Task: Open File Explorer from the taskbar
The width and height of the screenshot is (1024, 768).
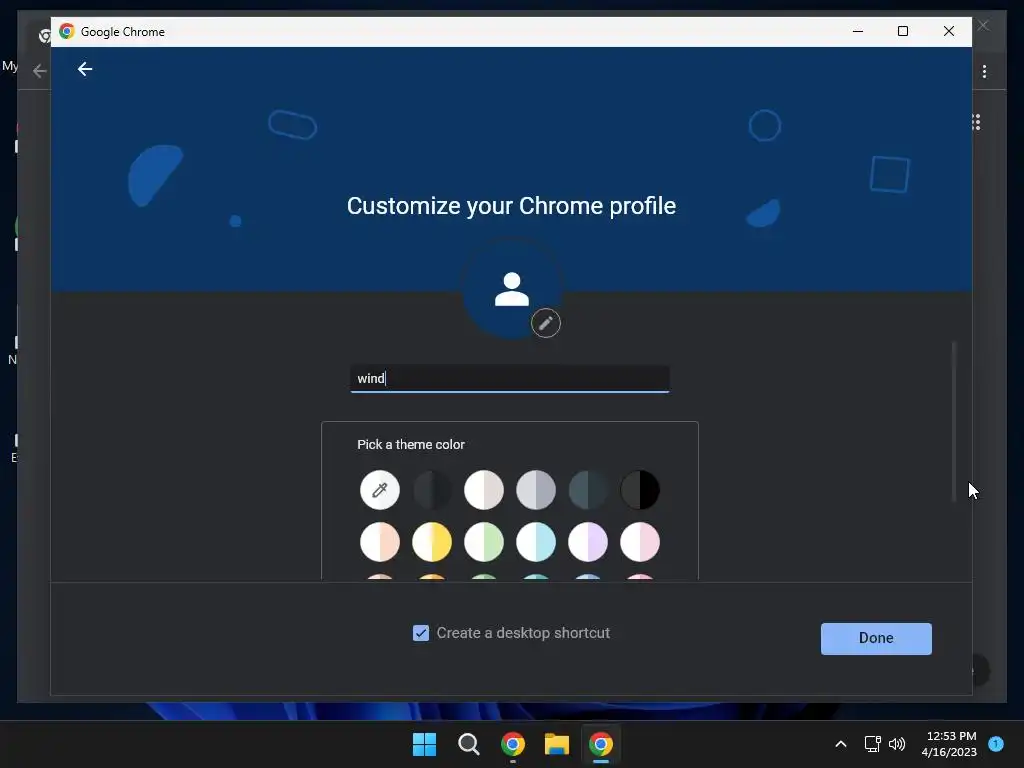Action: pyautogui.click(x=557, y=744)
